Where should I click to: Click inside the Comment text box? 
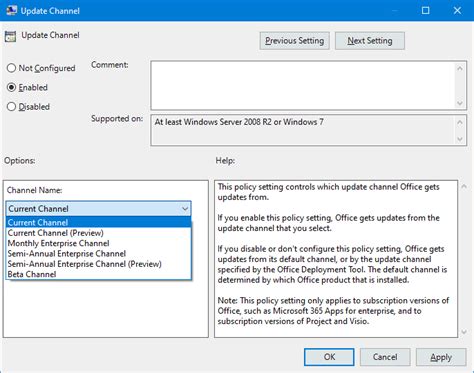(x=303, y=85)
